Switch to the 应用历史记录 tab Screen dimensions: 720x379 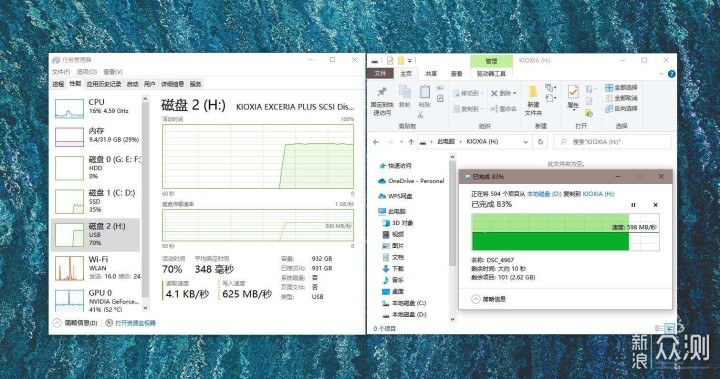[x=104, y=84]
